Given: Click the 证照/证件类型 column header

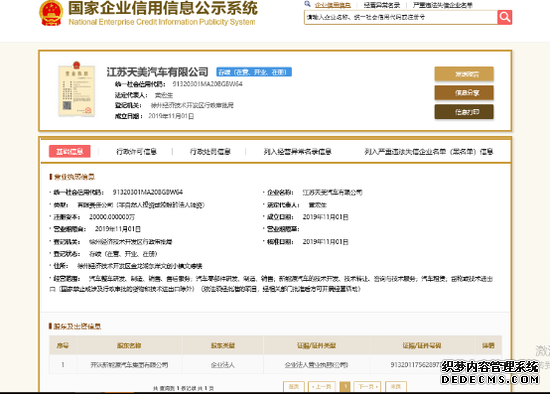Looking at the screenshot, I should (x=316, y=346).
